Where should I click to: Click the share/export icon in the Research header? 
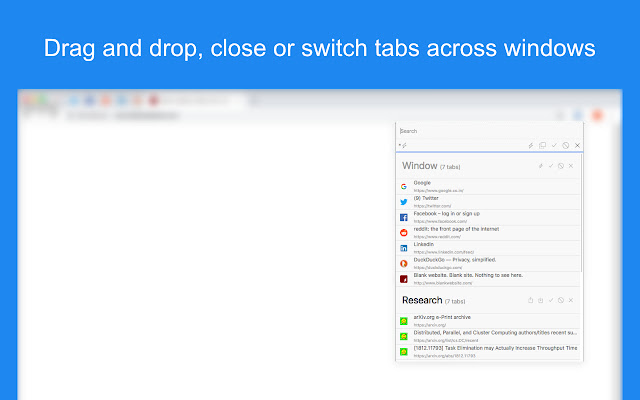(x=531, y=300)
